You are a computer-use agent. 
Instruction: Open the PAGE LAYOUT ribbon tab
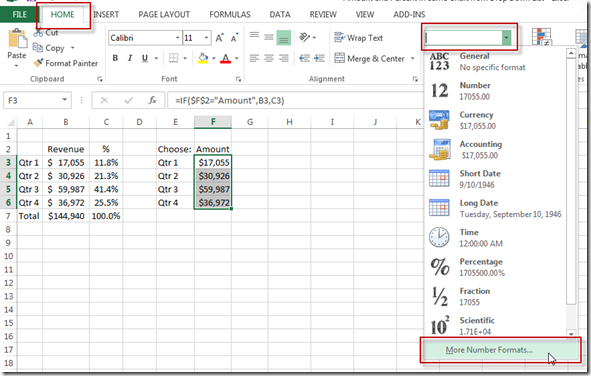(164, 15)
